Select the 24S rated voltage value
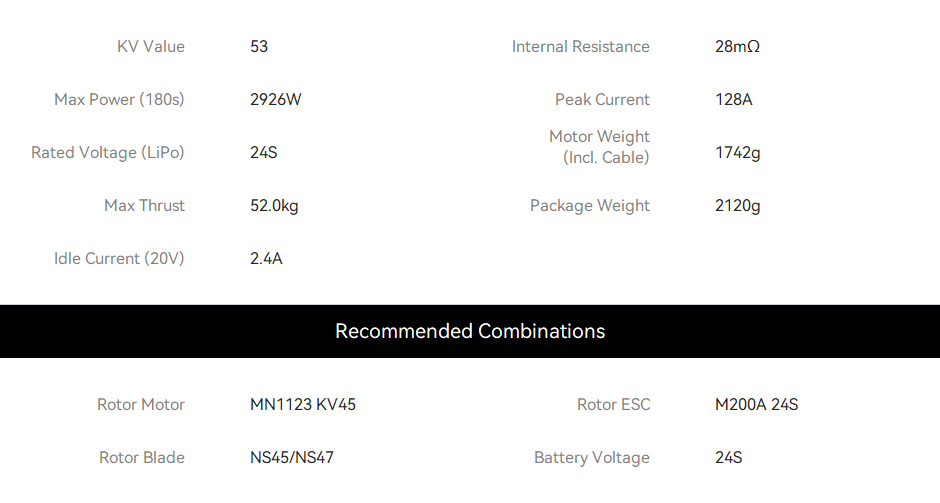 click(264, 152)
